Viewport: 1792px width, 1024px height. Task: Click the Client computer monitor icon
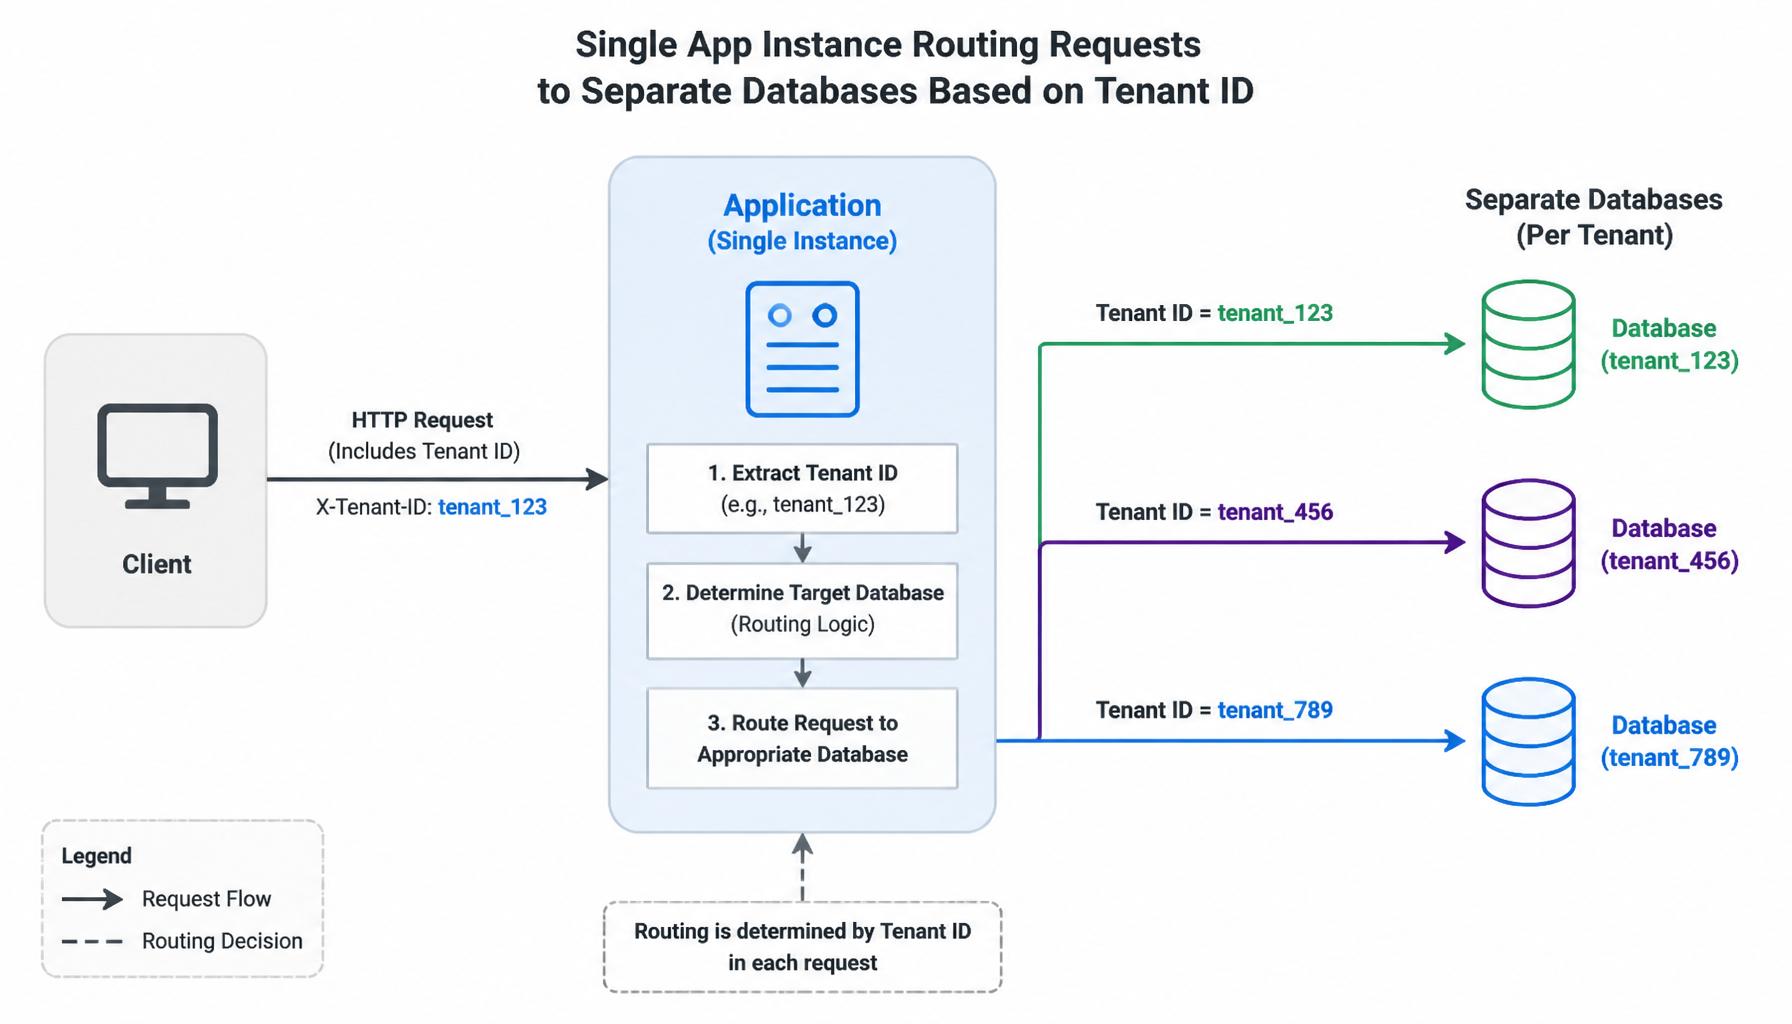click(158, 456)
